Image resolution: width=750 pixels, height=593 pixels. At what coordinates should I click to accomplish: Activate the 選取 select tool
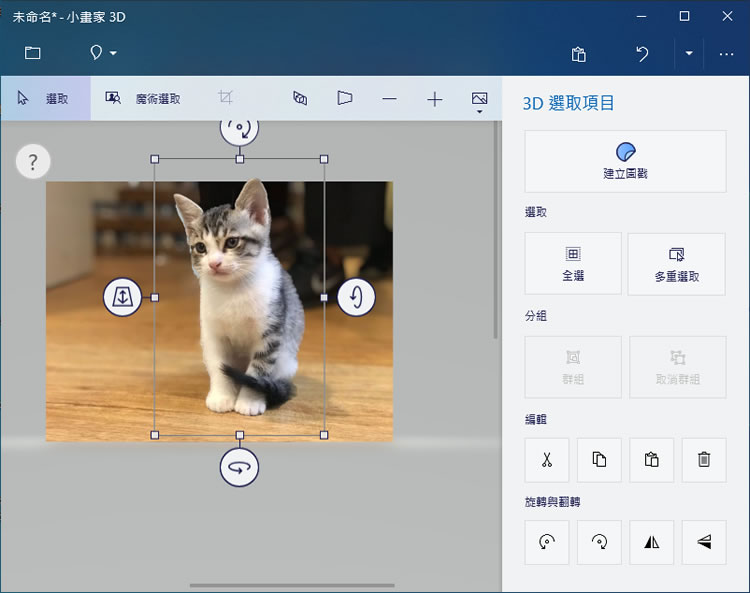pos(45,99)
